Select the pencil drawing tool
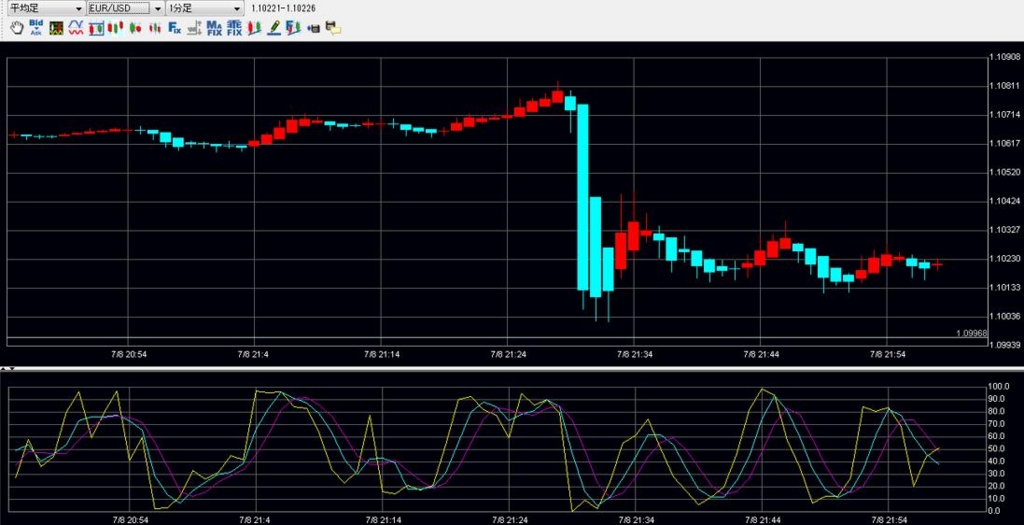The height and width of the screenshot is (525, 1024). pyautogui.click(x=274, y=27)
